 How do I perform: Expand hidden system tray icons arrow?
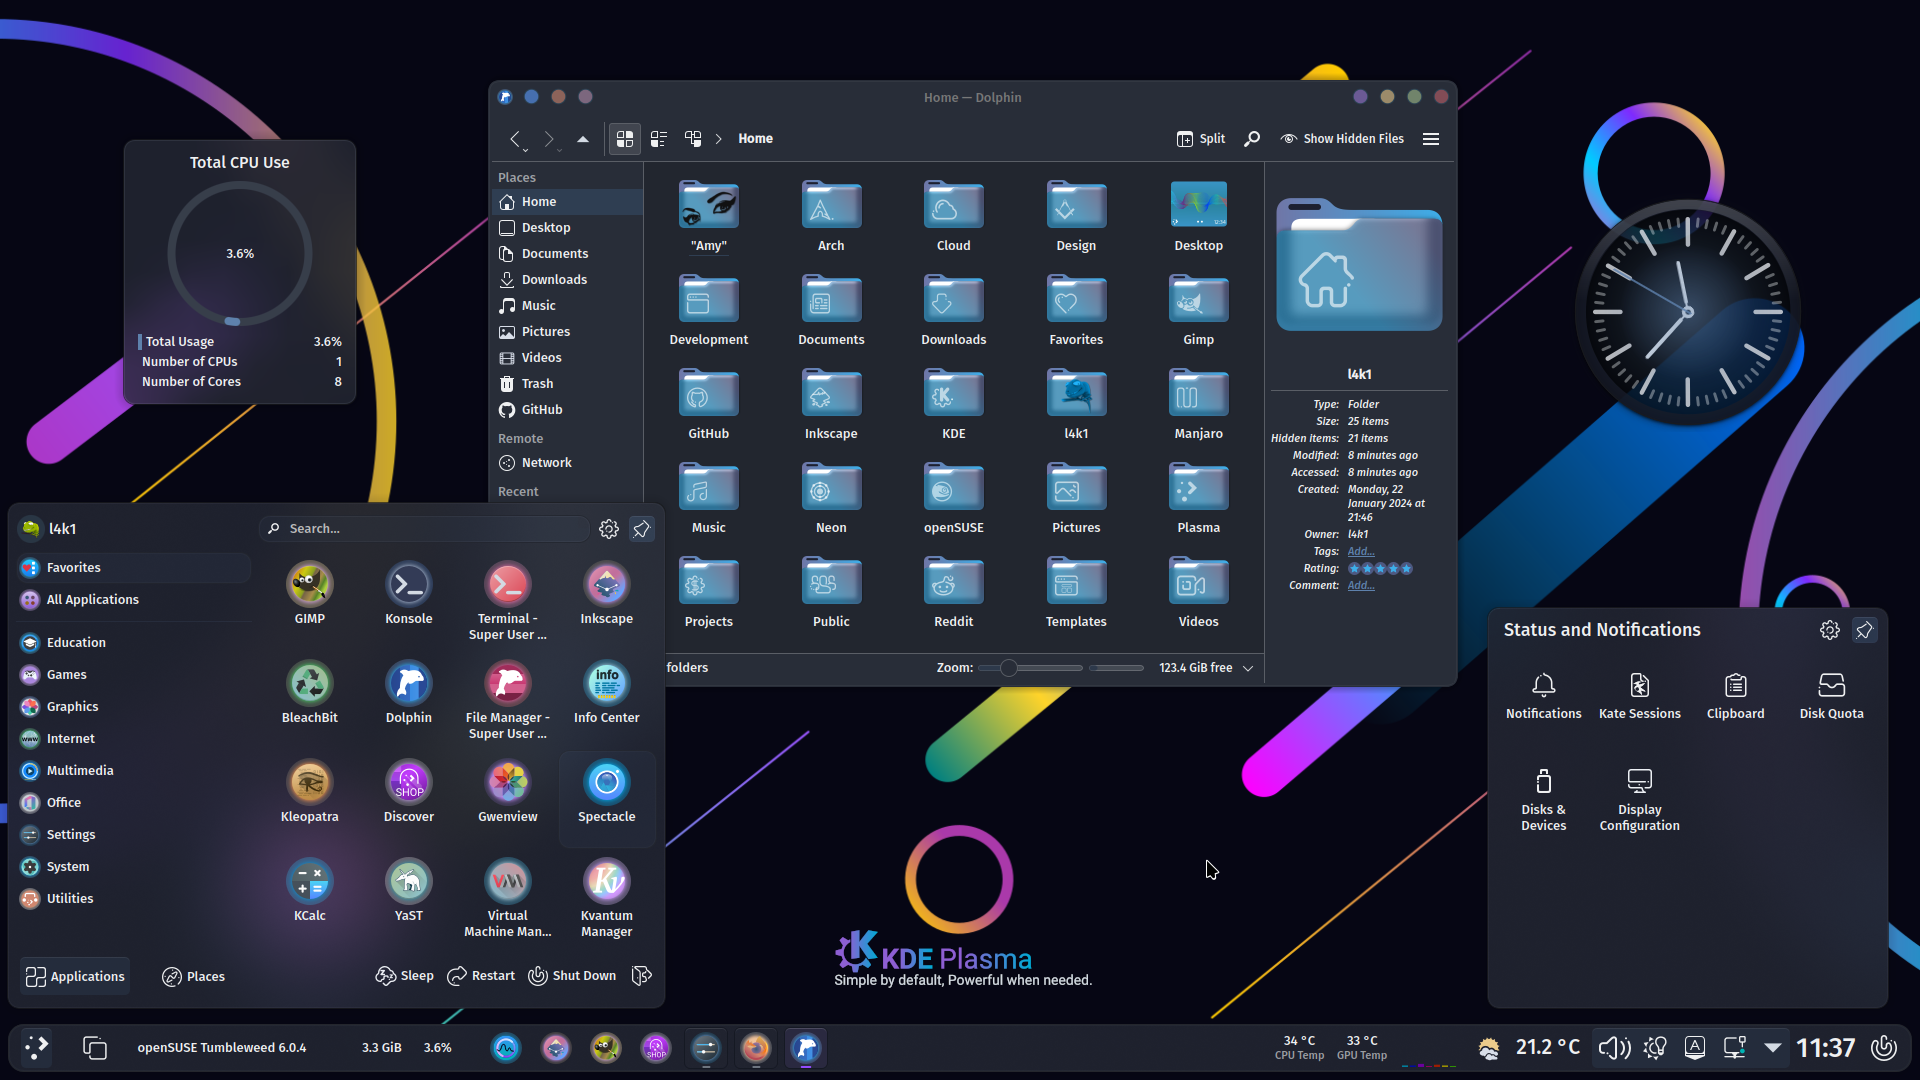pyautogui.click(x=1772, y=1048)
